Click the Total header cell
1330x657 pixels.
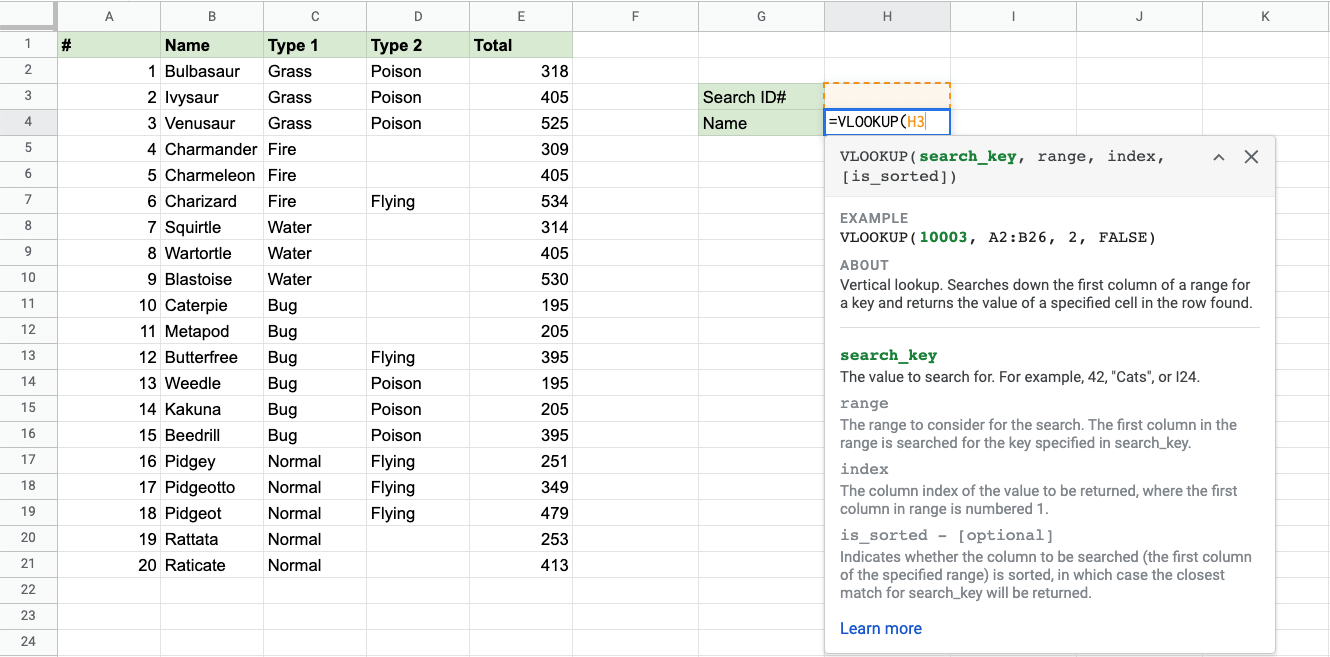click(520, 45)
